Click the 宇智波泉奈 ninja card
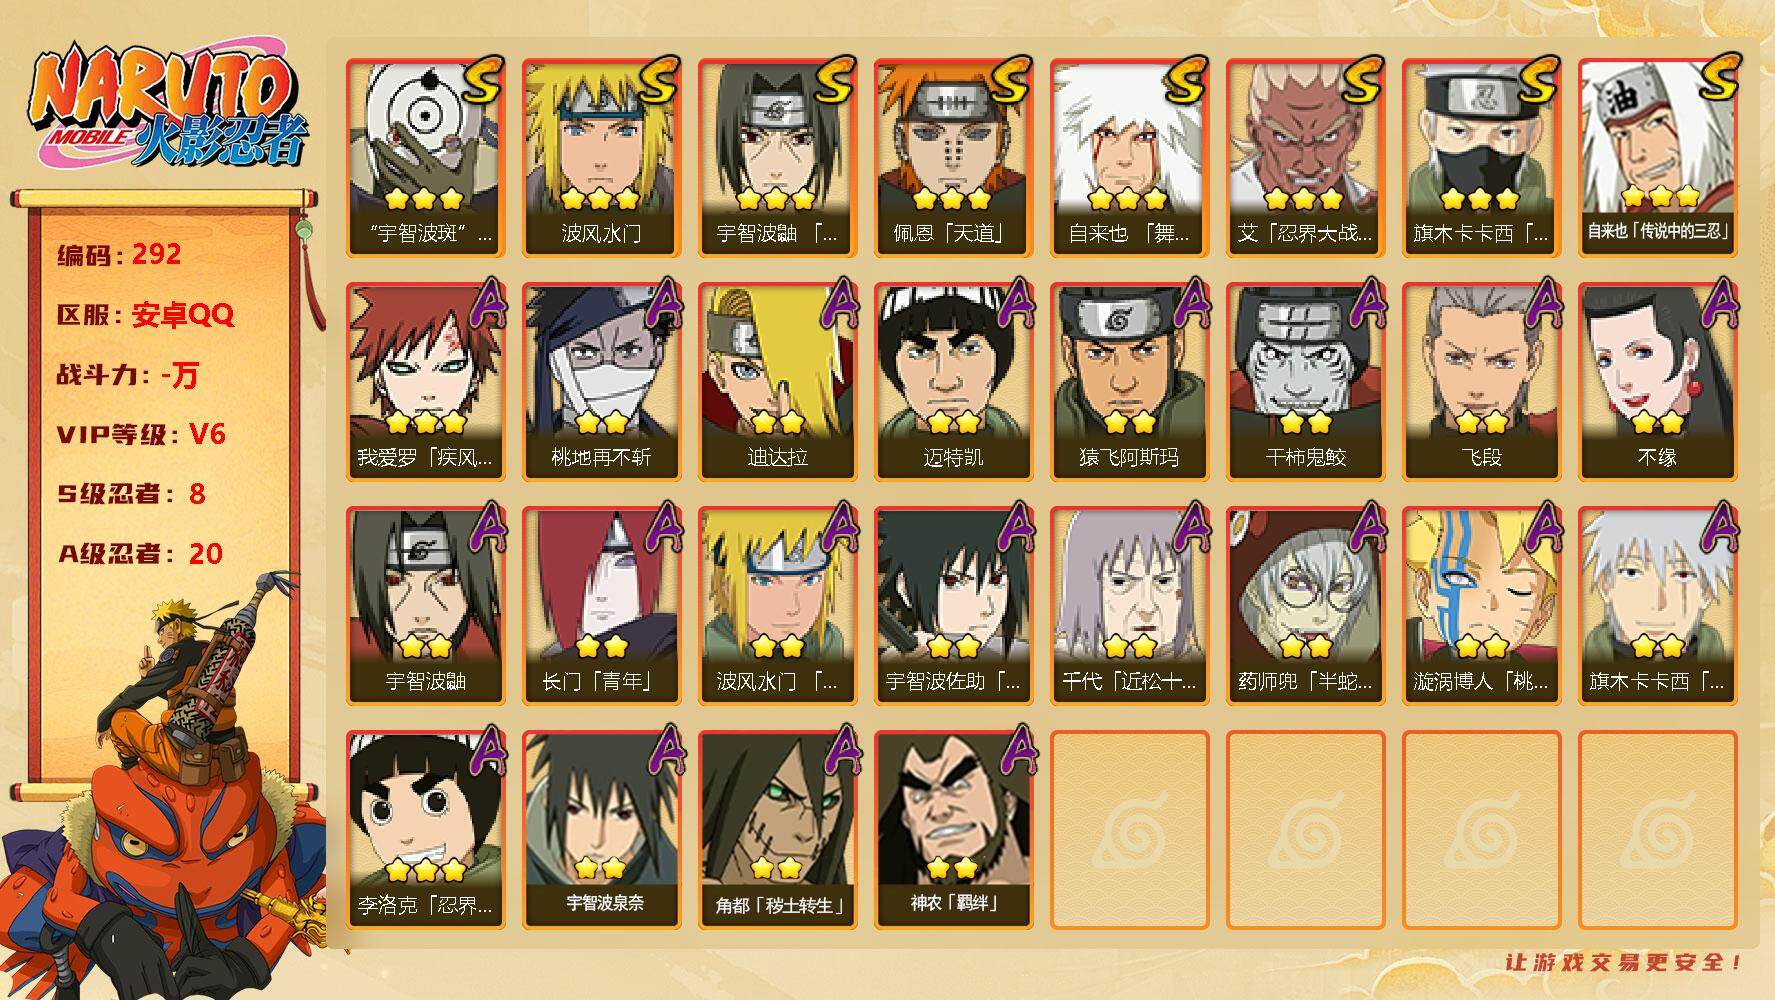 (601, 829)
